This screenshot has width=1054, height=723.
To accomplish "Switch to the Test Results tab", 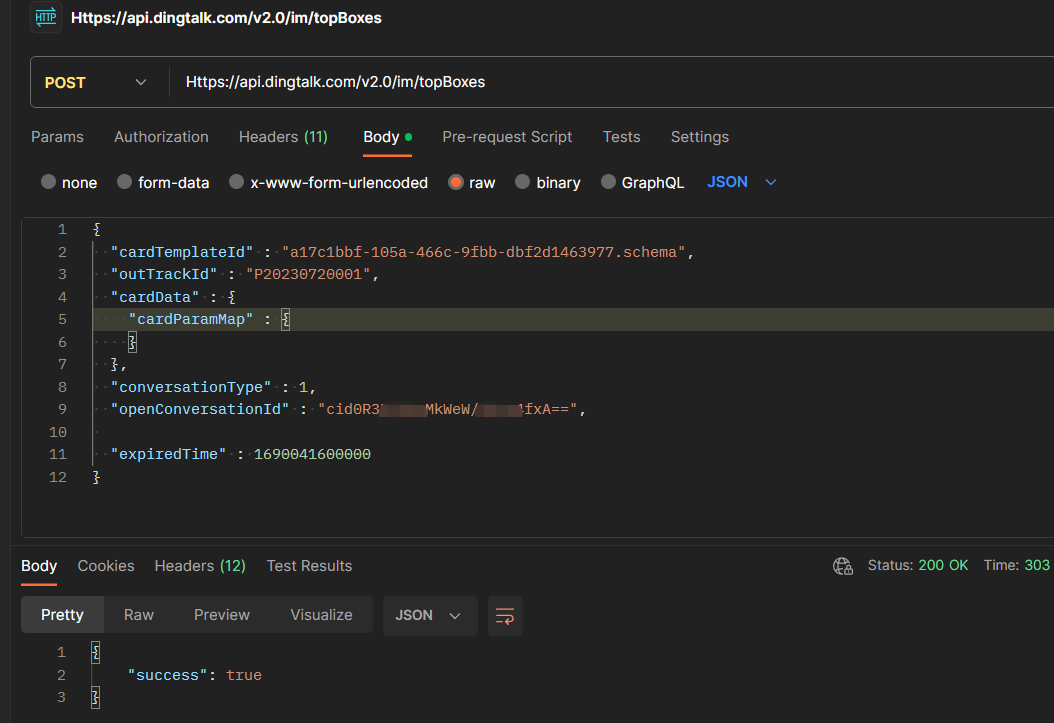I will point(309,566).
